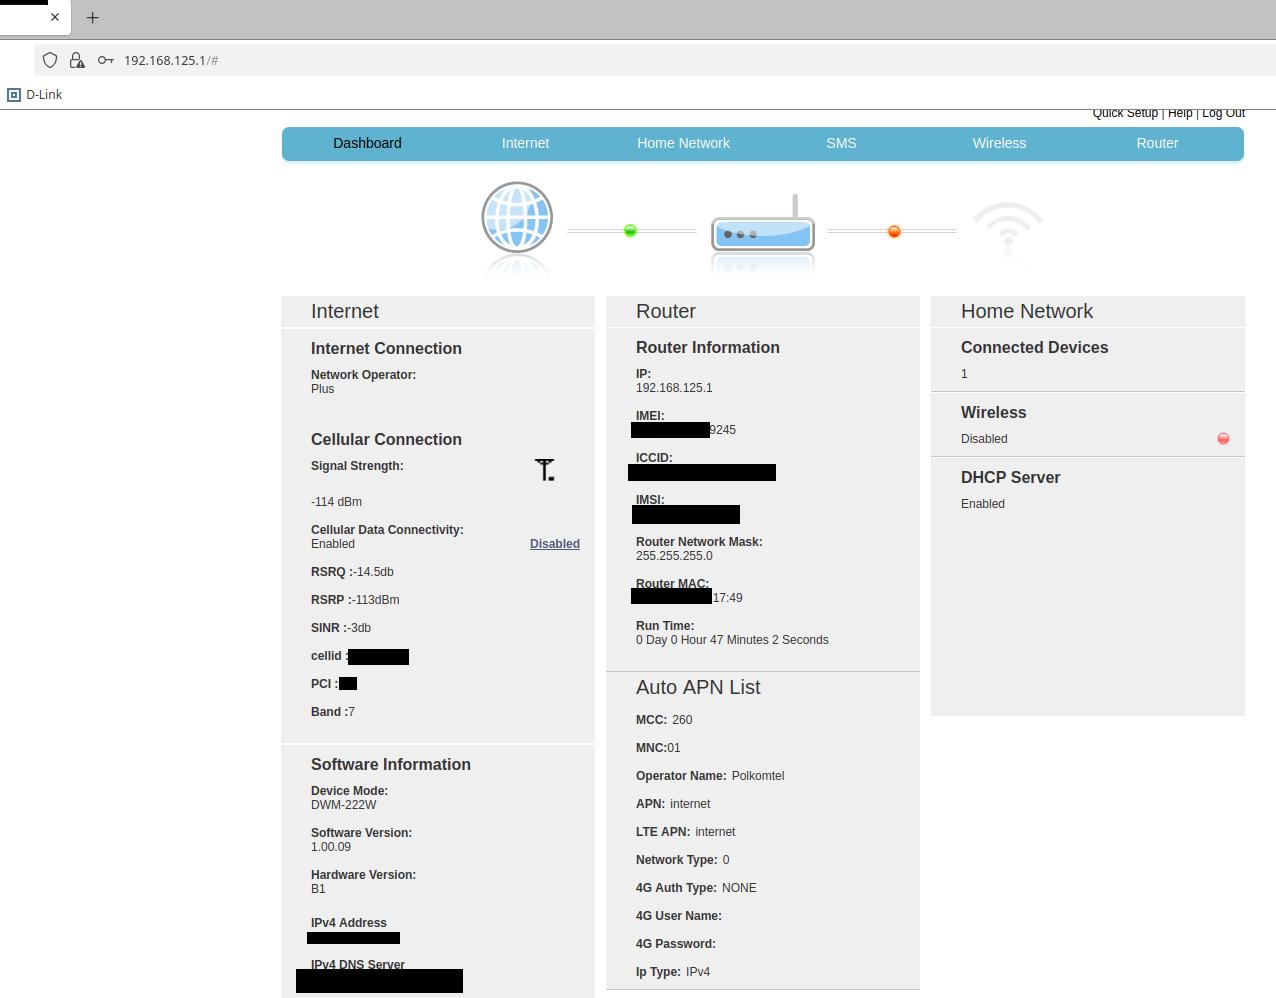Viewport: 1276px width, 998px height.
Task: Click the insecure lock icon in address bar
Action: (x=77, y=60)
